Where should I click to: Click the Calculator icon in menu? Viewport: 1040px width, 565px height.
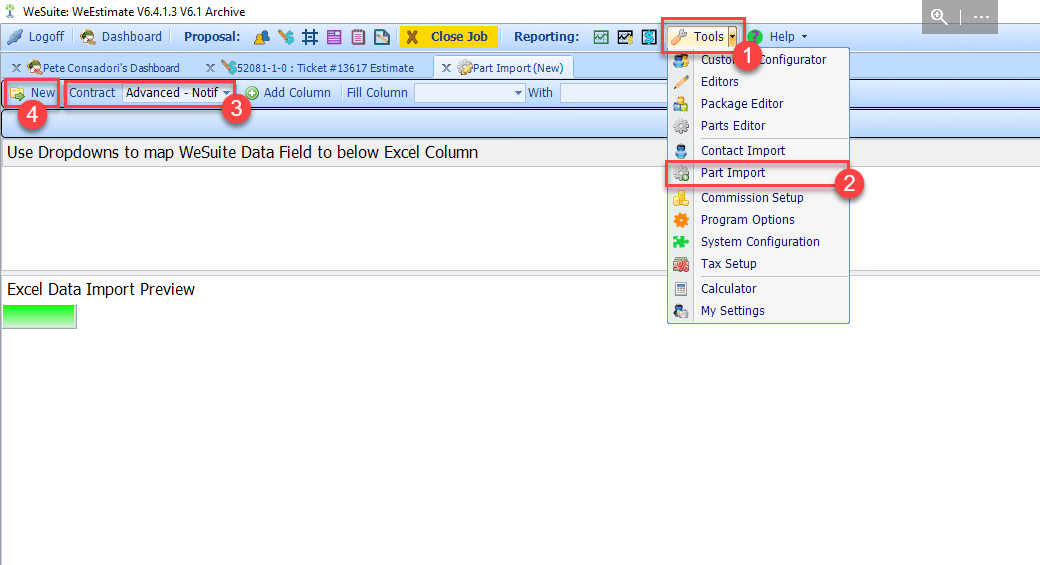[681, 289]
